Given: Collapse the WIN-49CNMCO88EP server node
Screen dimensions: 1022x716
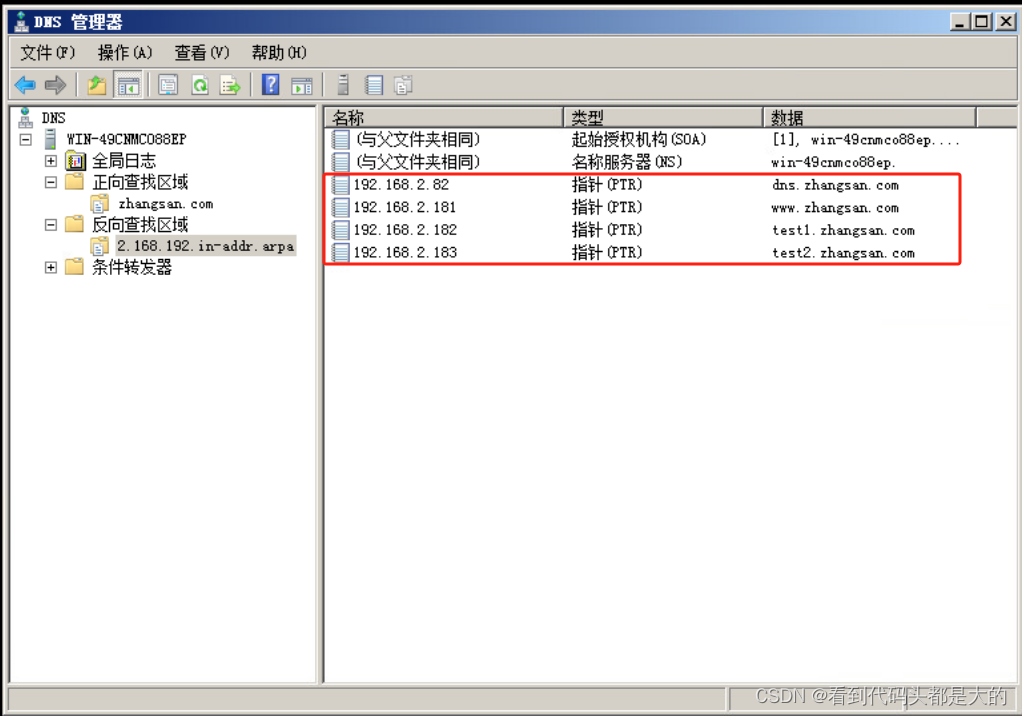Looking at the screenshot, I should (x=25, y=139).
